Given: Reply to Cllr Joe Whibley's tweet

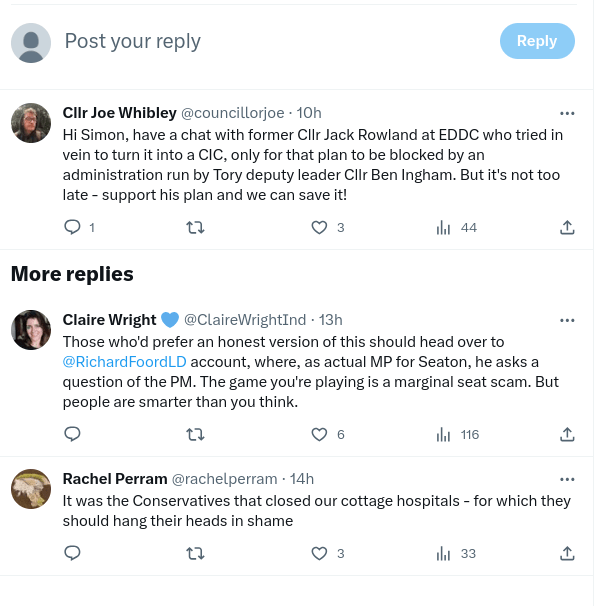Looking at the screenshot, I should (x=72, y=227).
